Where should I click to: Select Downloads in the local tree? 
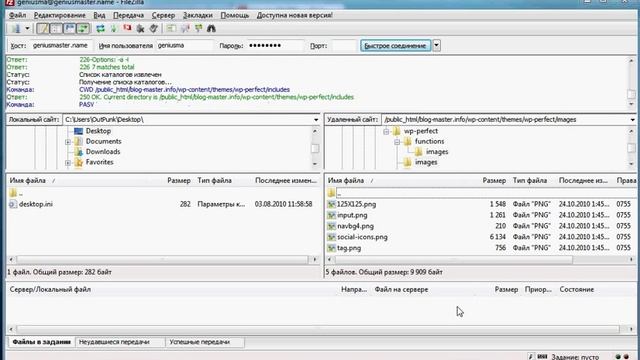coord(102,152)
